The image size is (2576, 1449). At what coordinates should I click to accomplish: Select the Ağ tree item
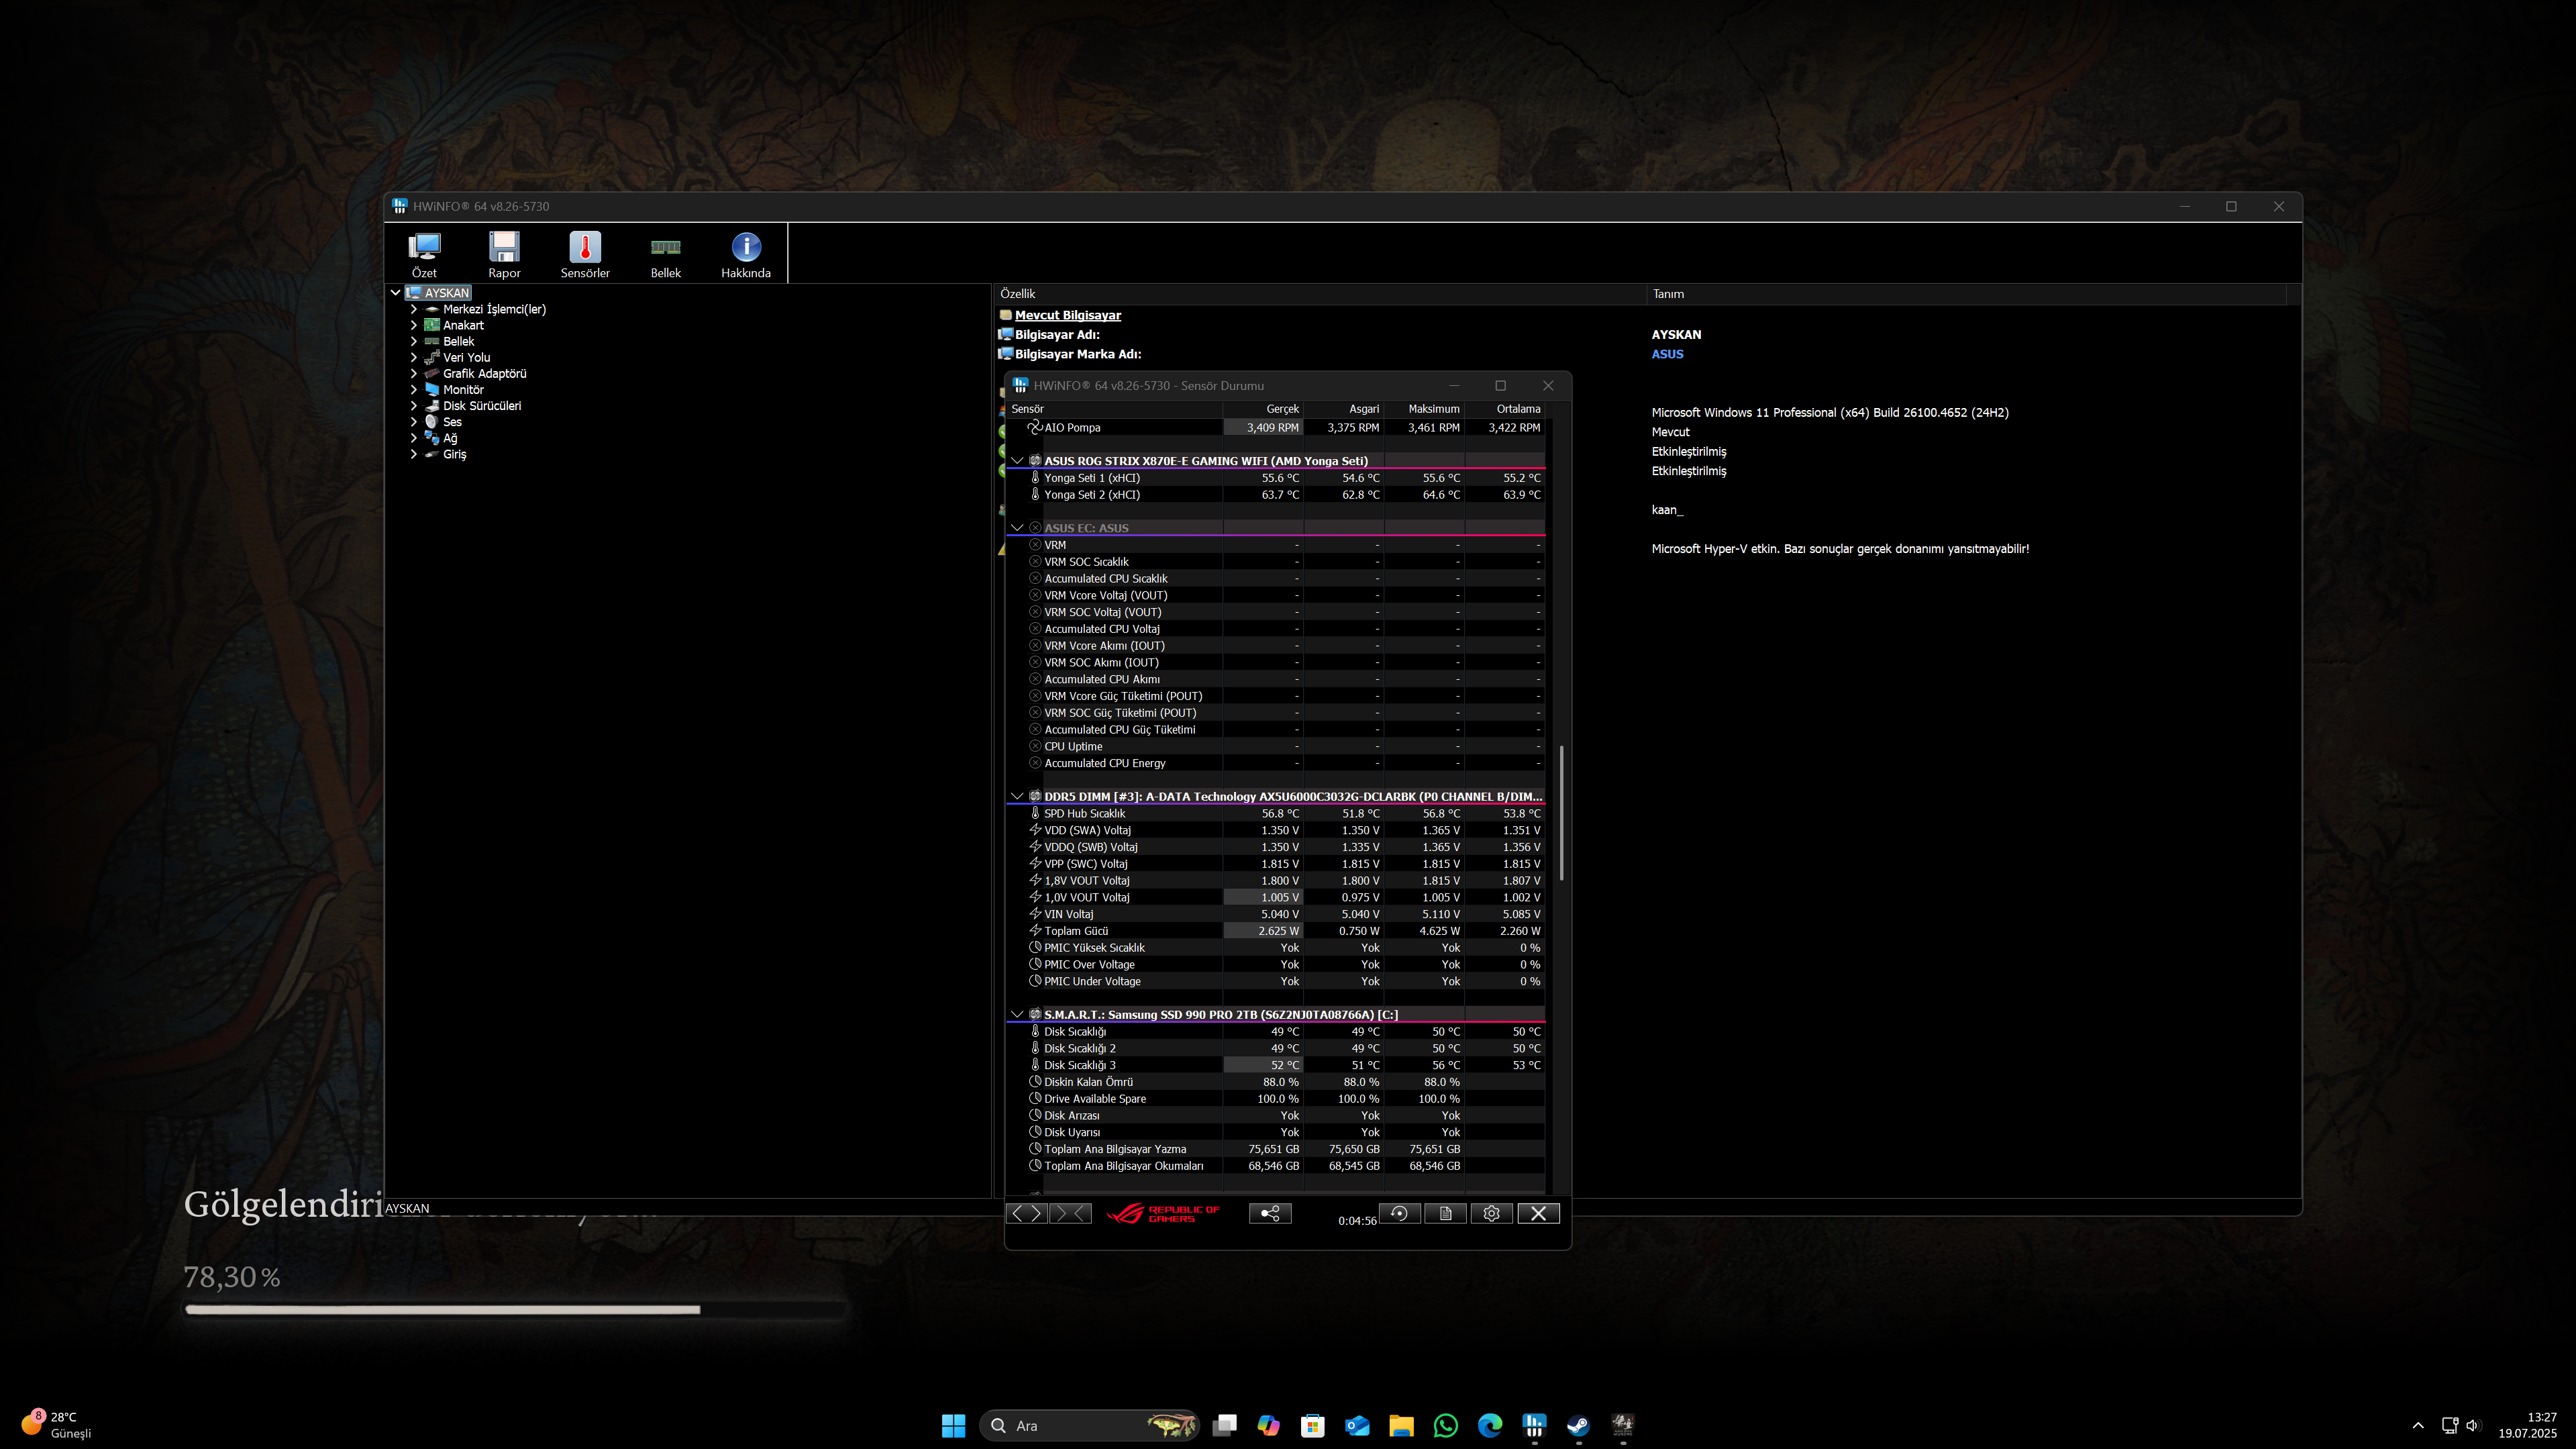[450, 438]
